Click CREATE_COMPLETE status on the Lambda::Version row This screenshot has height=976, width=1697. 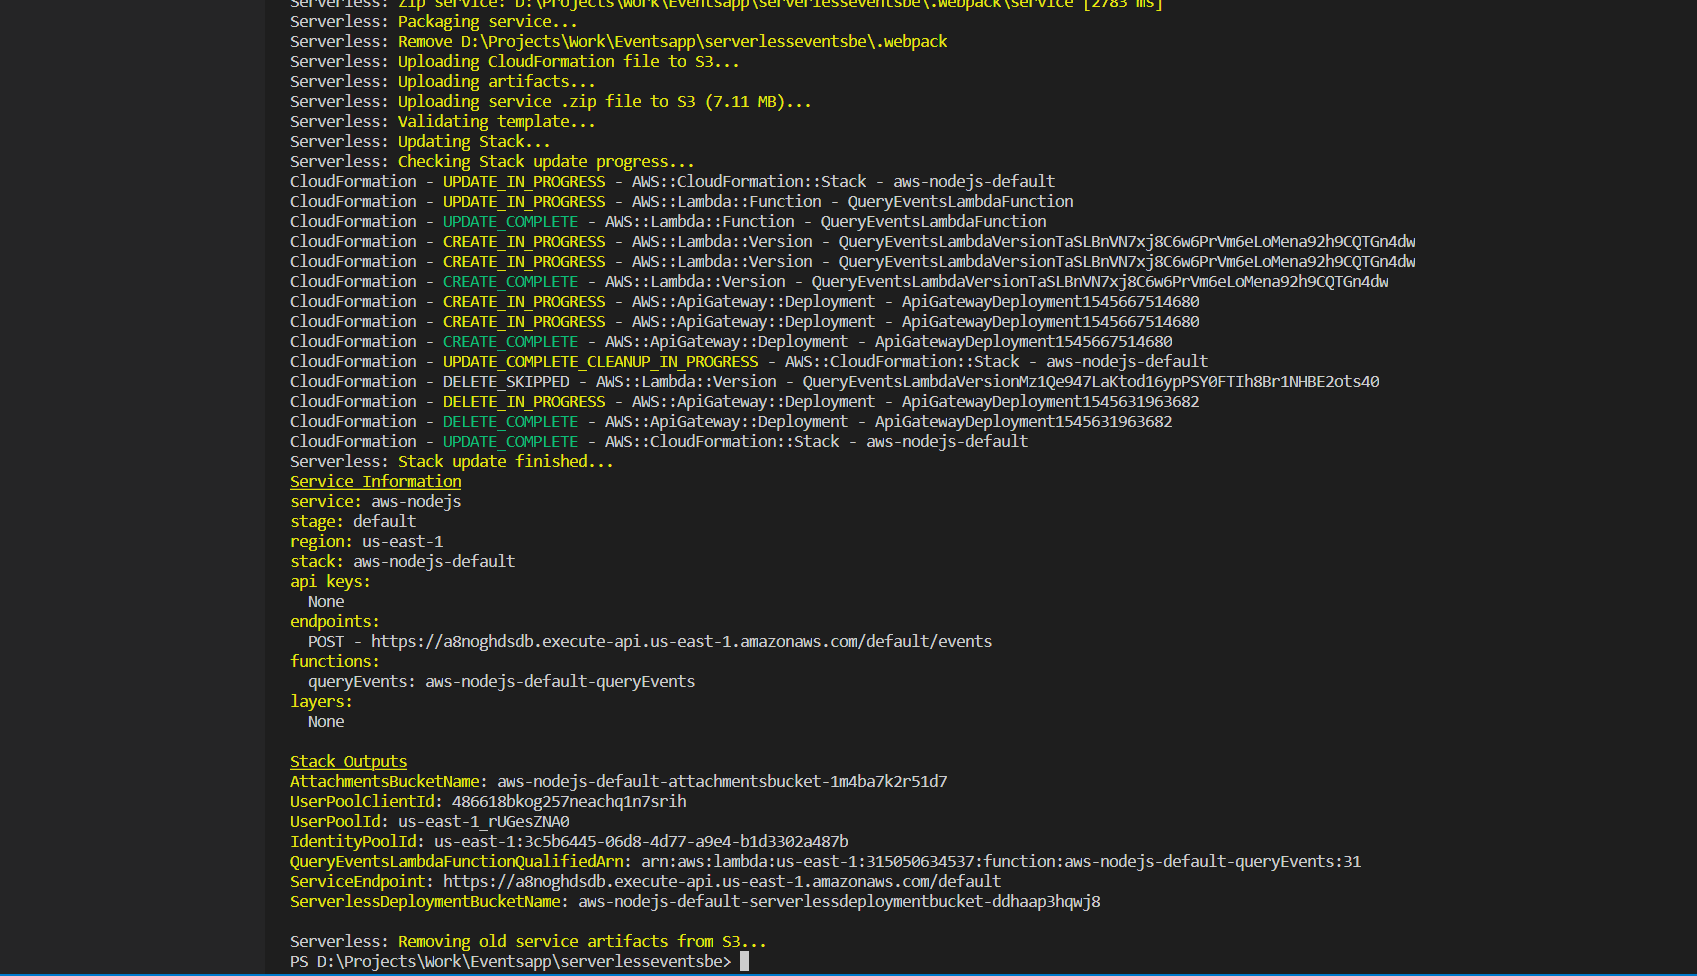(510, 281)
